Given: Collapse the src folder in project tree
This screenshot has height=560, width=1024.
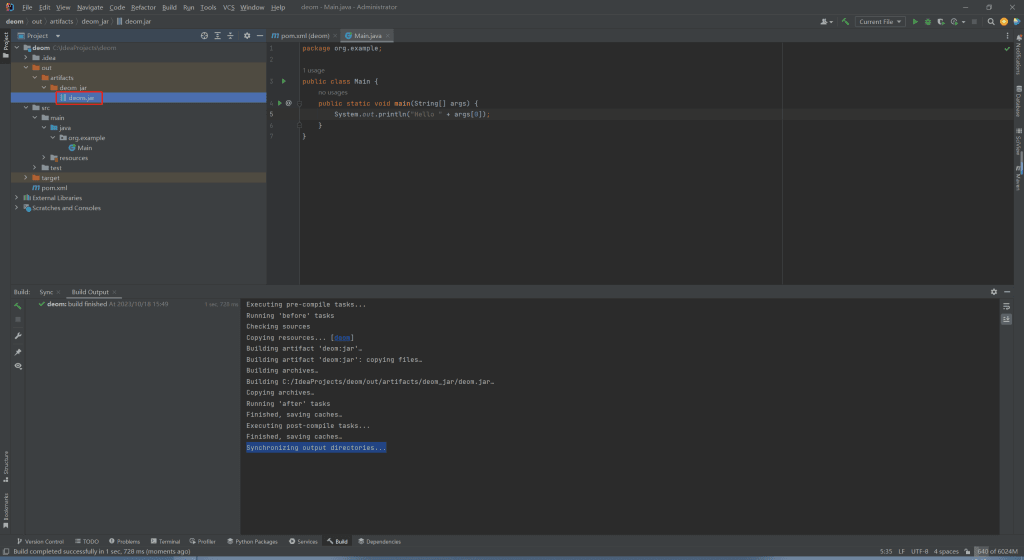Looking at the screenshot, I should click(26, 107).
